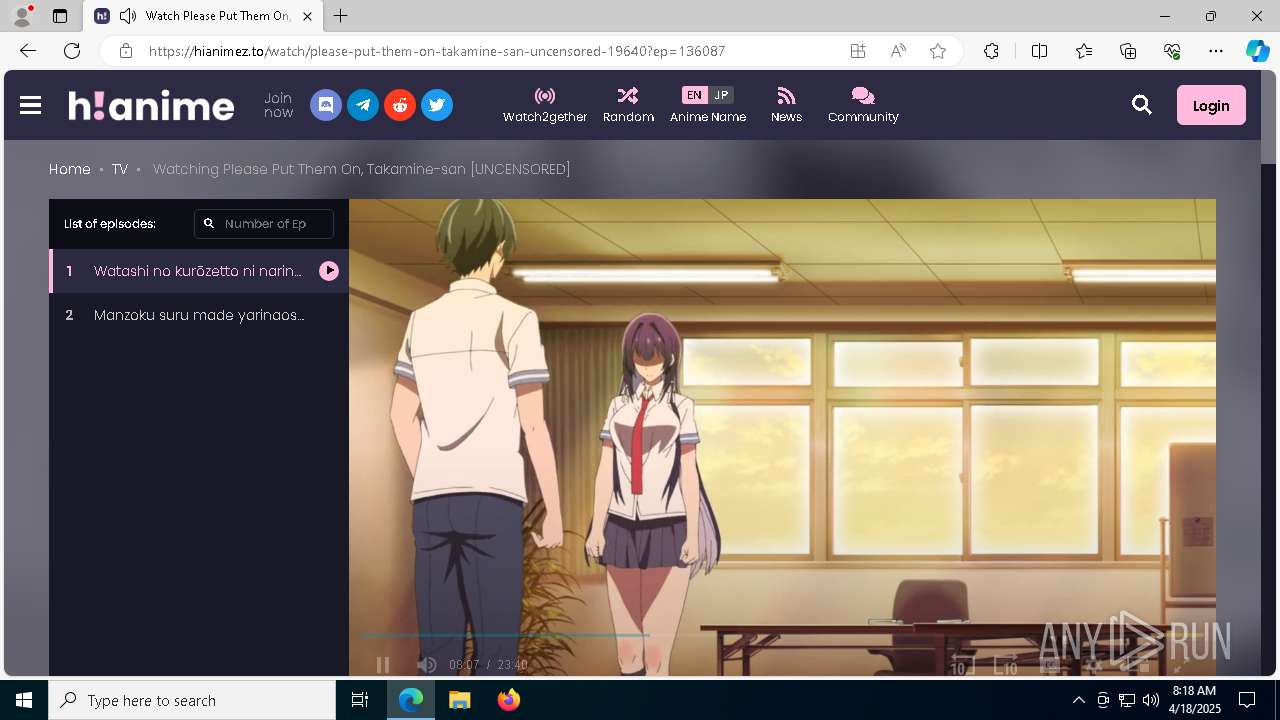Open the taskbar clock and date

click(x=1194, y=700)
